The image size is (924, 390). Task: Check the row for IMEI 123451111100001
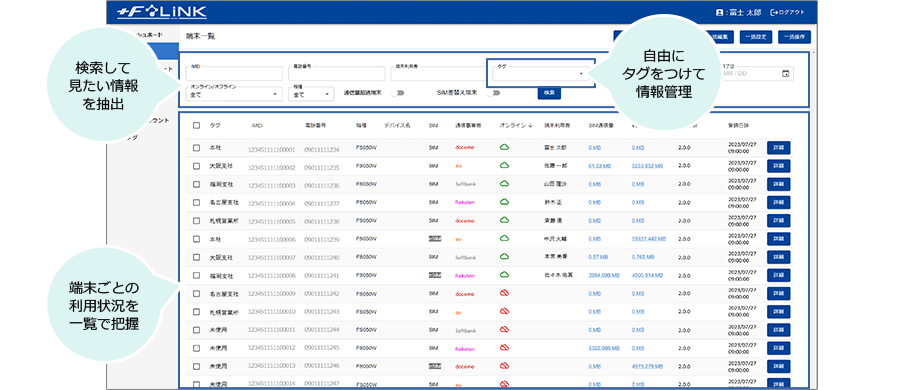[196, 148]
